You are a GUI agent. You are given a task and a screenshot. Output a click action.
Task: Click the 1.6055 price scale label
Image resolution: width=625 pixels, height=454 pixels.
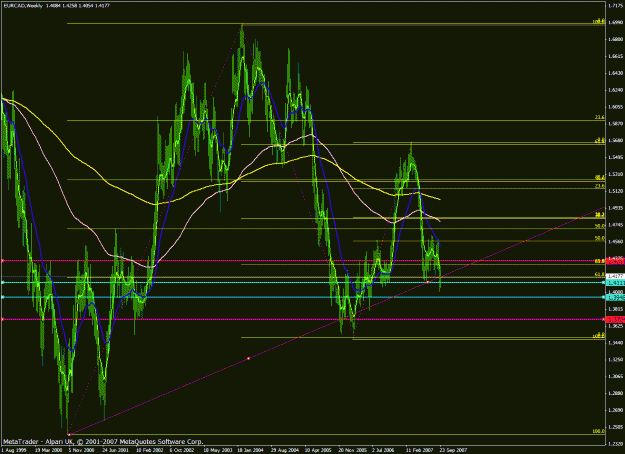614,107
